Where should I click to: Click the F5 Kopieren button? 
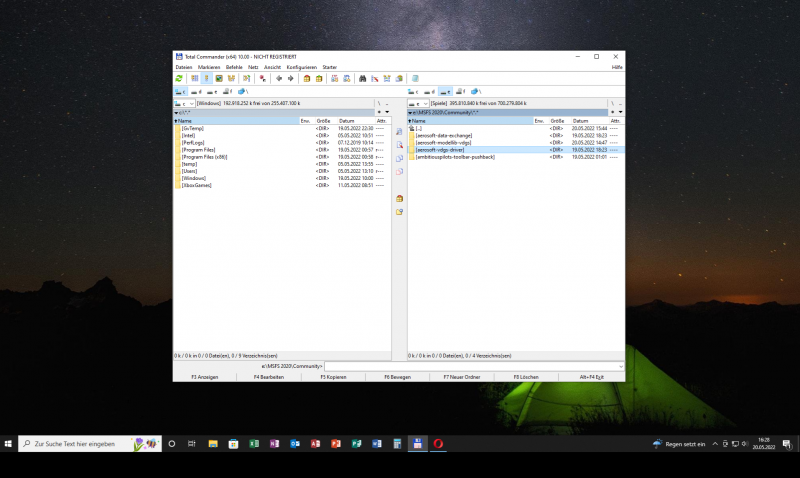pos(333,377)
